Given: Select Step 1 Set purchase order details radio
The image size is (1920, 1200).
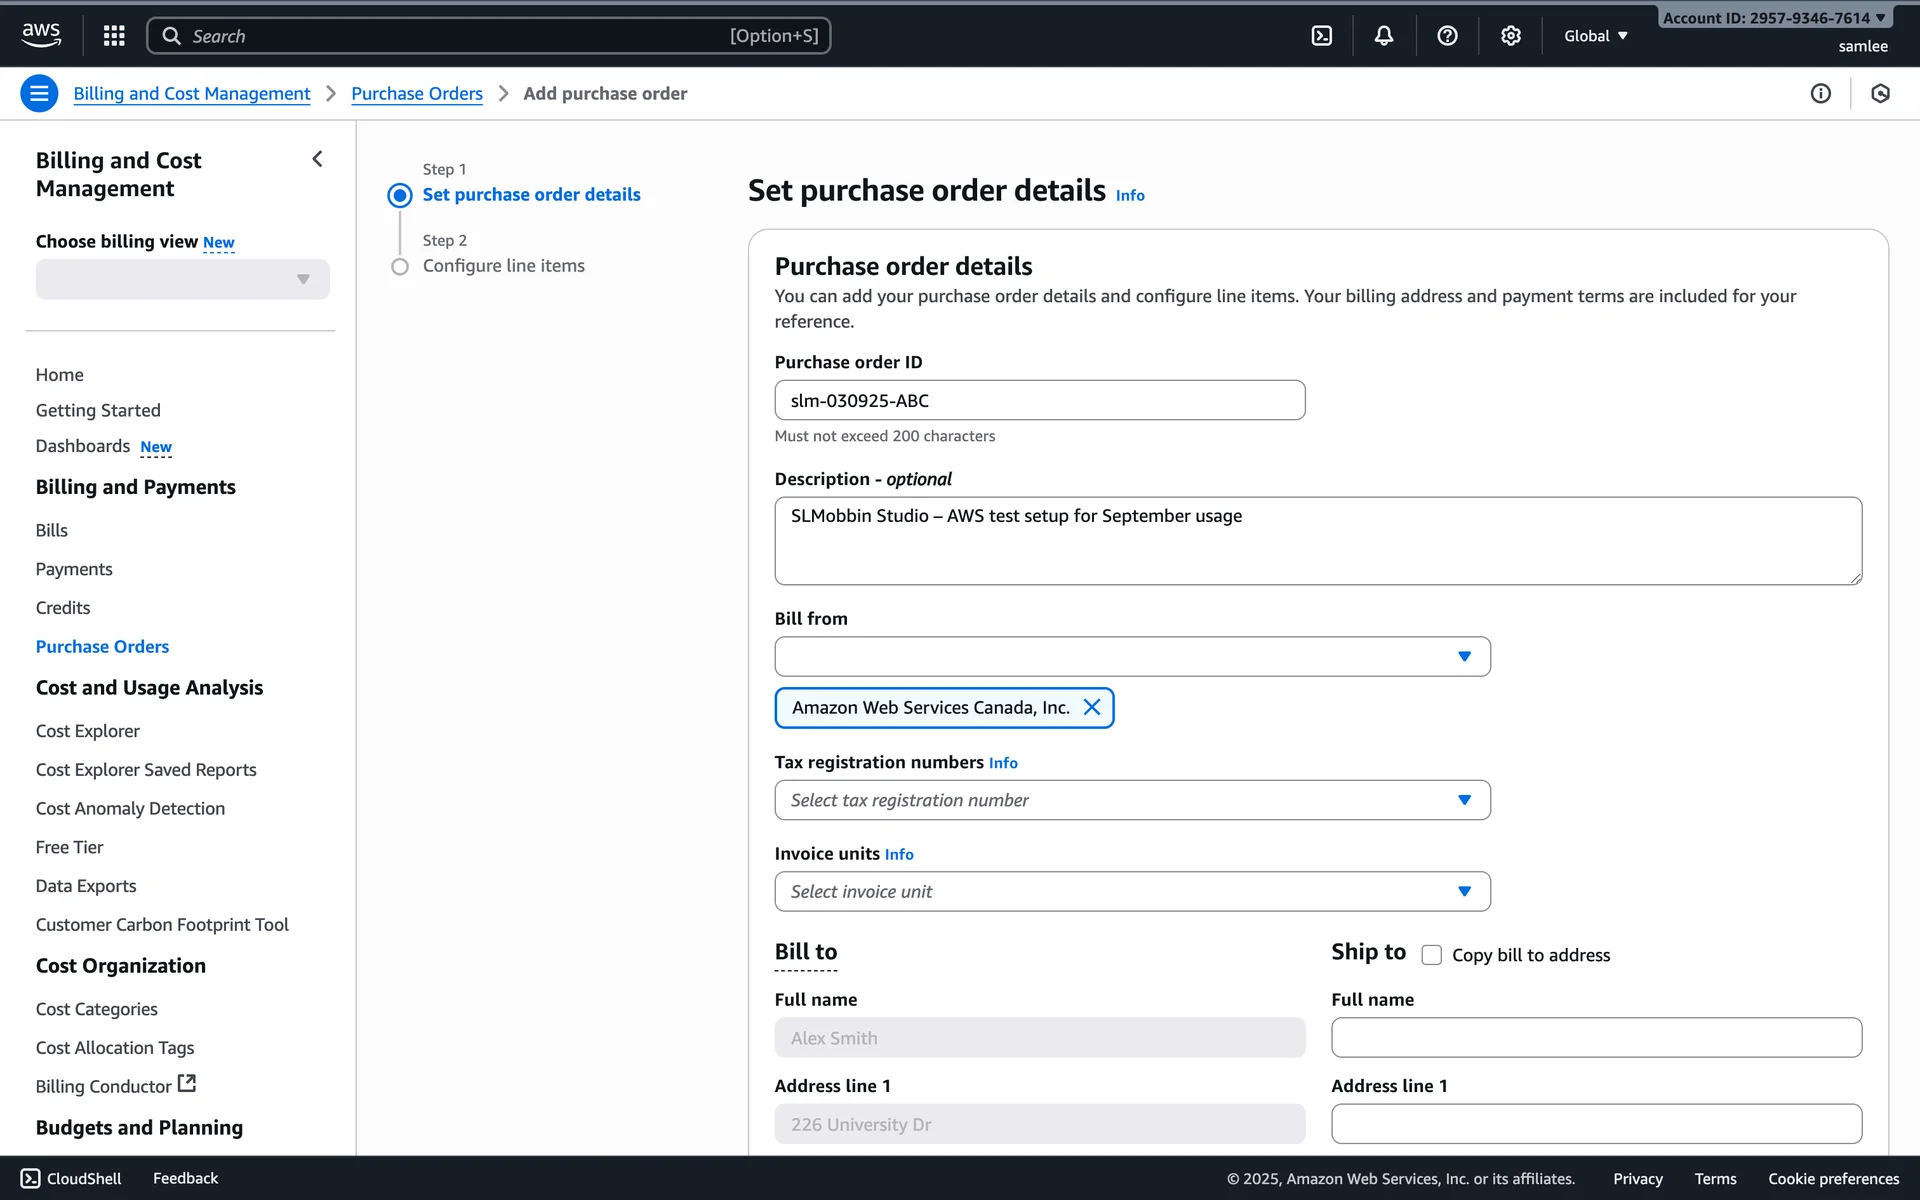Looking at the screenshot, I should point(400,195).
